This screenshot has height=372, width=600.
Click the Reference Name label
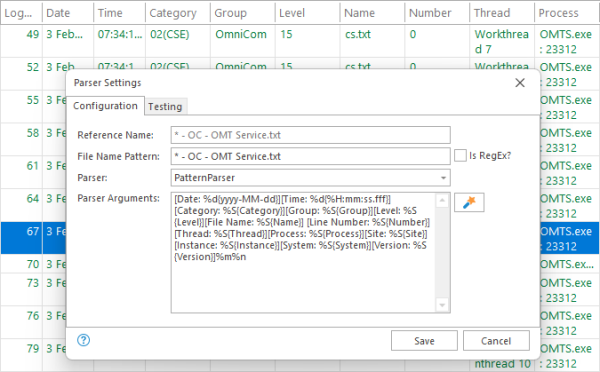115,135
